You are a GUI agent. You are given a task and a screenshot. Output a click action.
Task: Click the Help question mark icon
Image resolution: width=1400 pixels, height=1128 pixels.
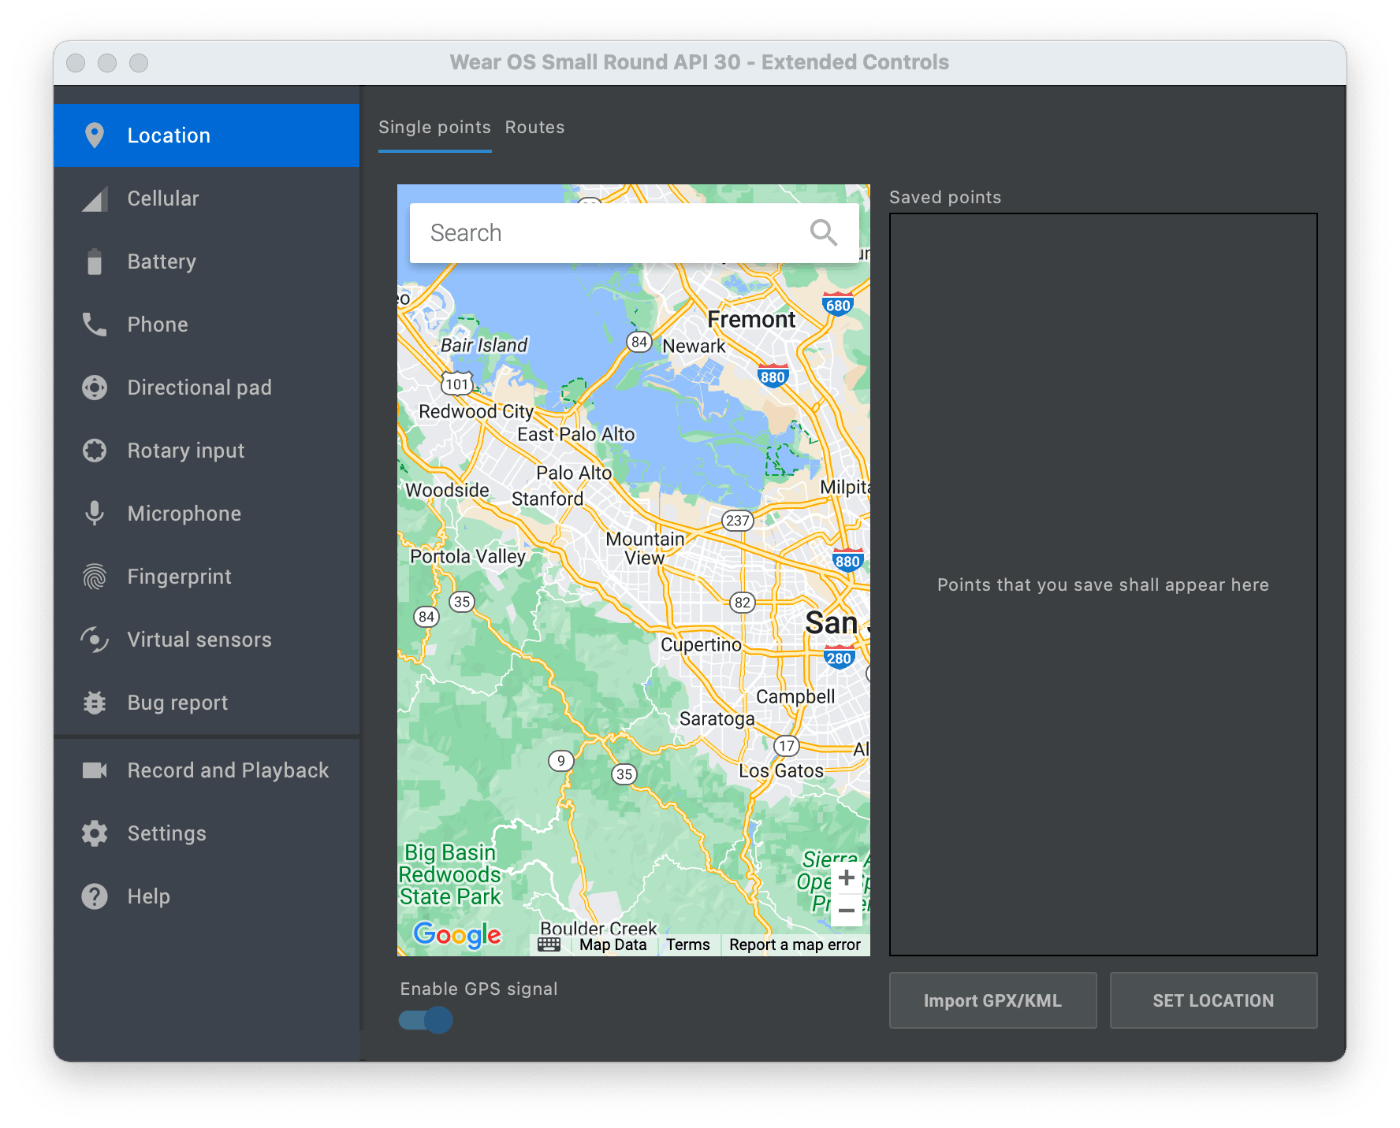pos(94,896)
